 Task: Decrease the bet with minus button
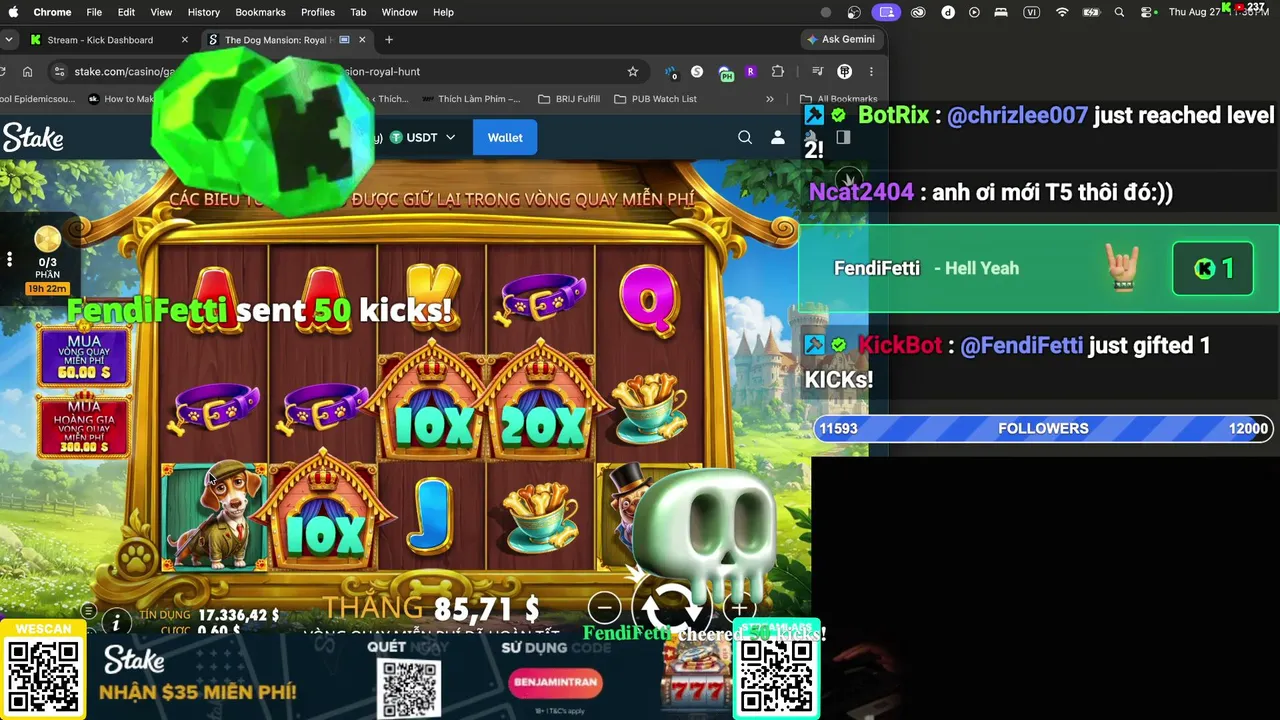point(604,607)
